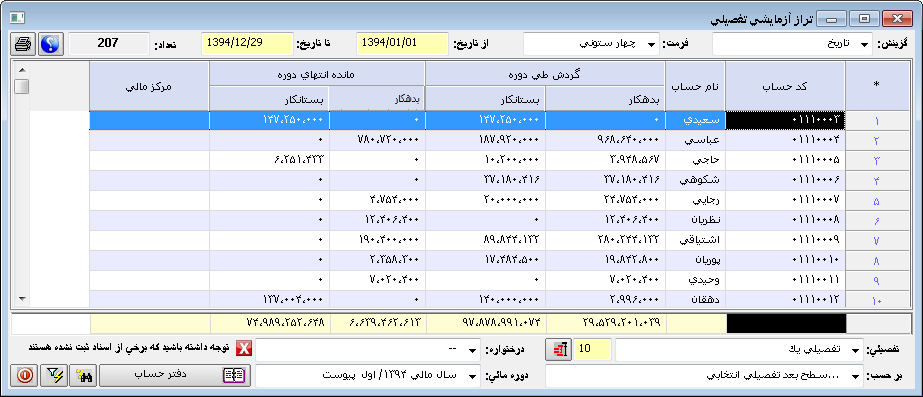Click account code cell in حاجي row

coord(785,161)
